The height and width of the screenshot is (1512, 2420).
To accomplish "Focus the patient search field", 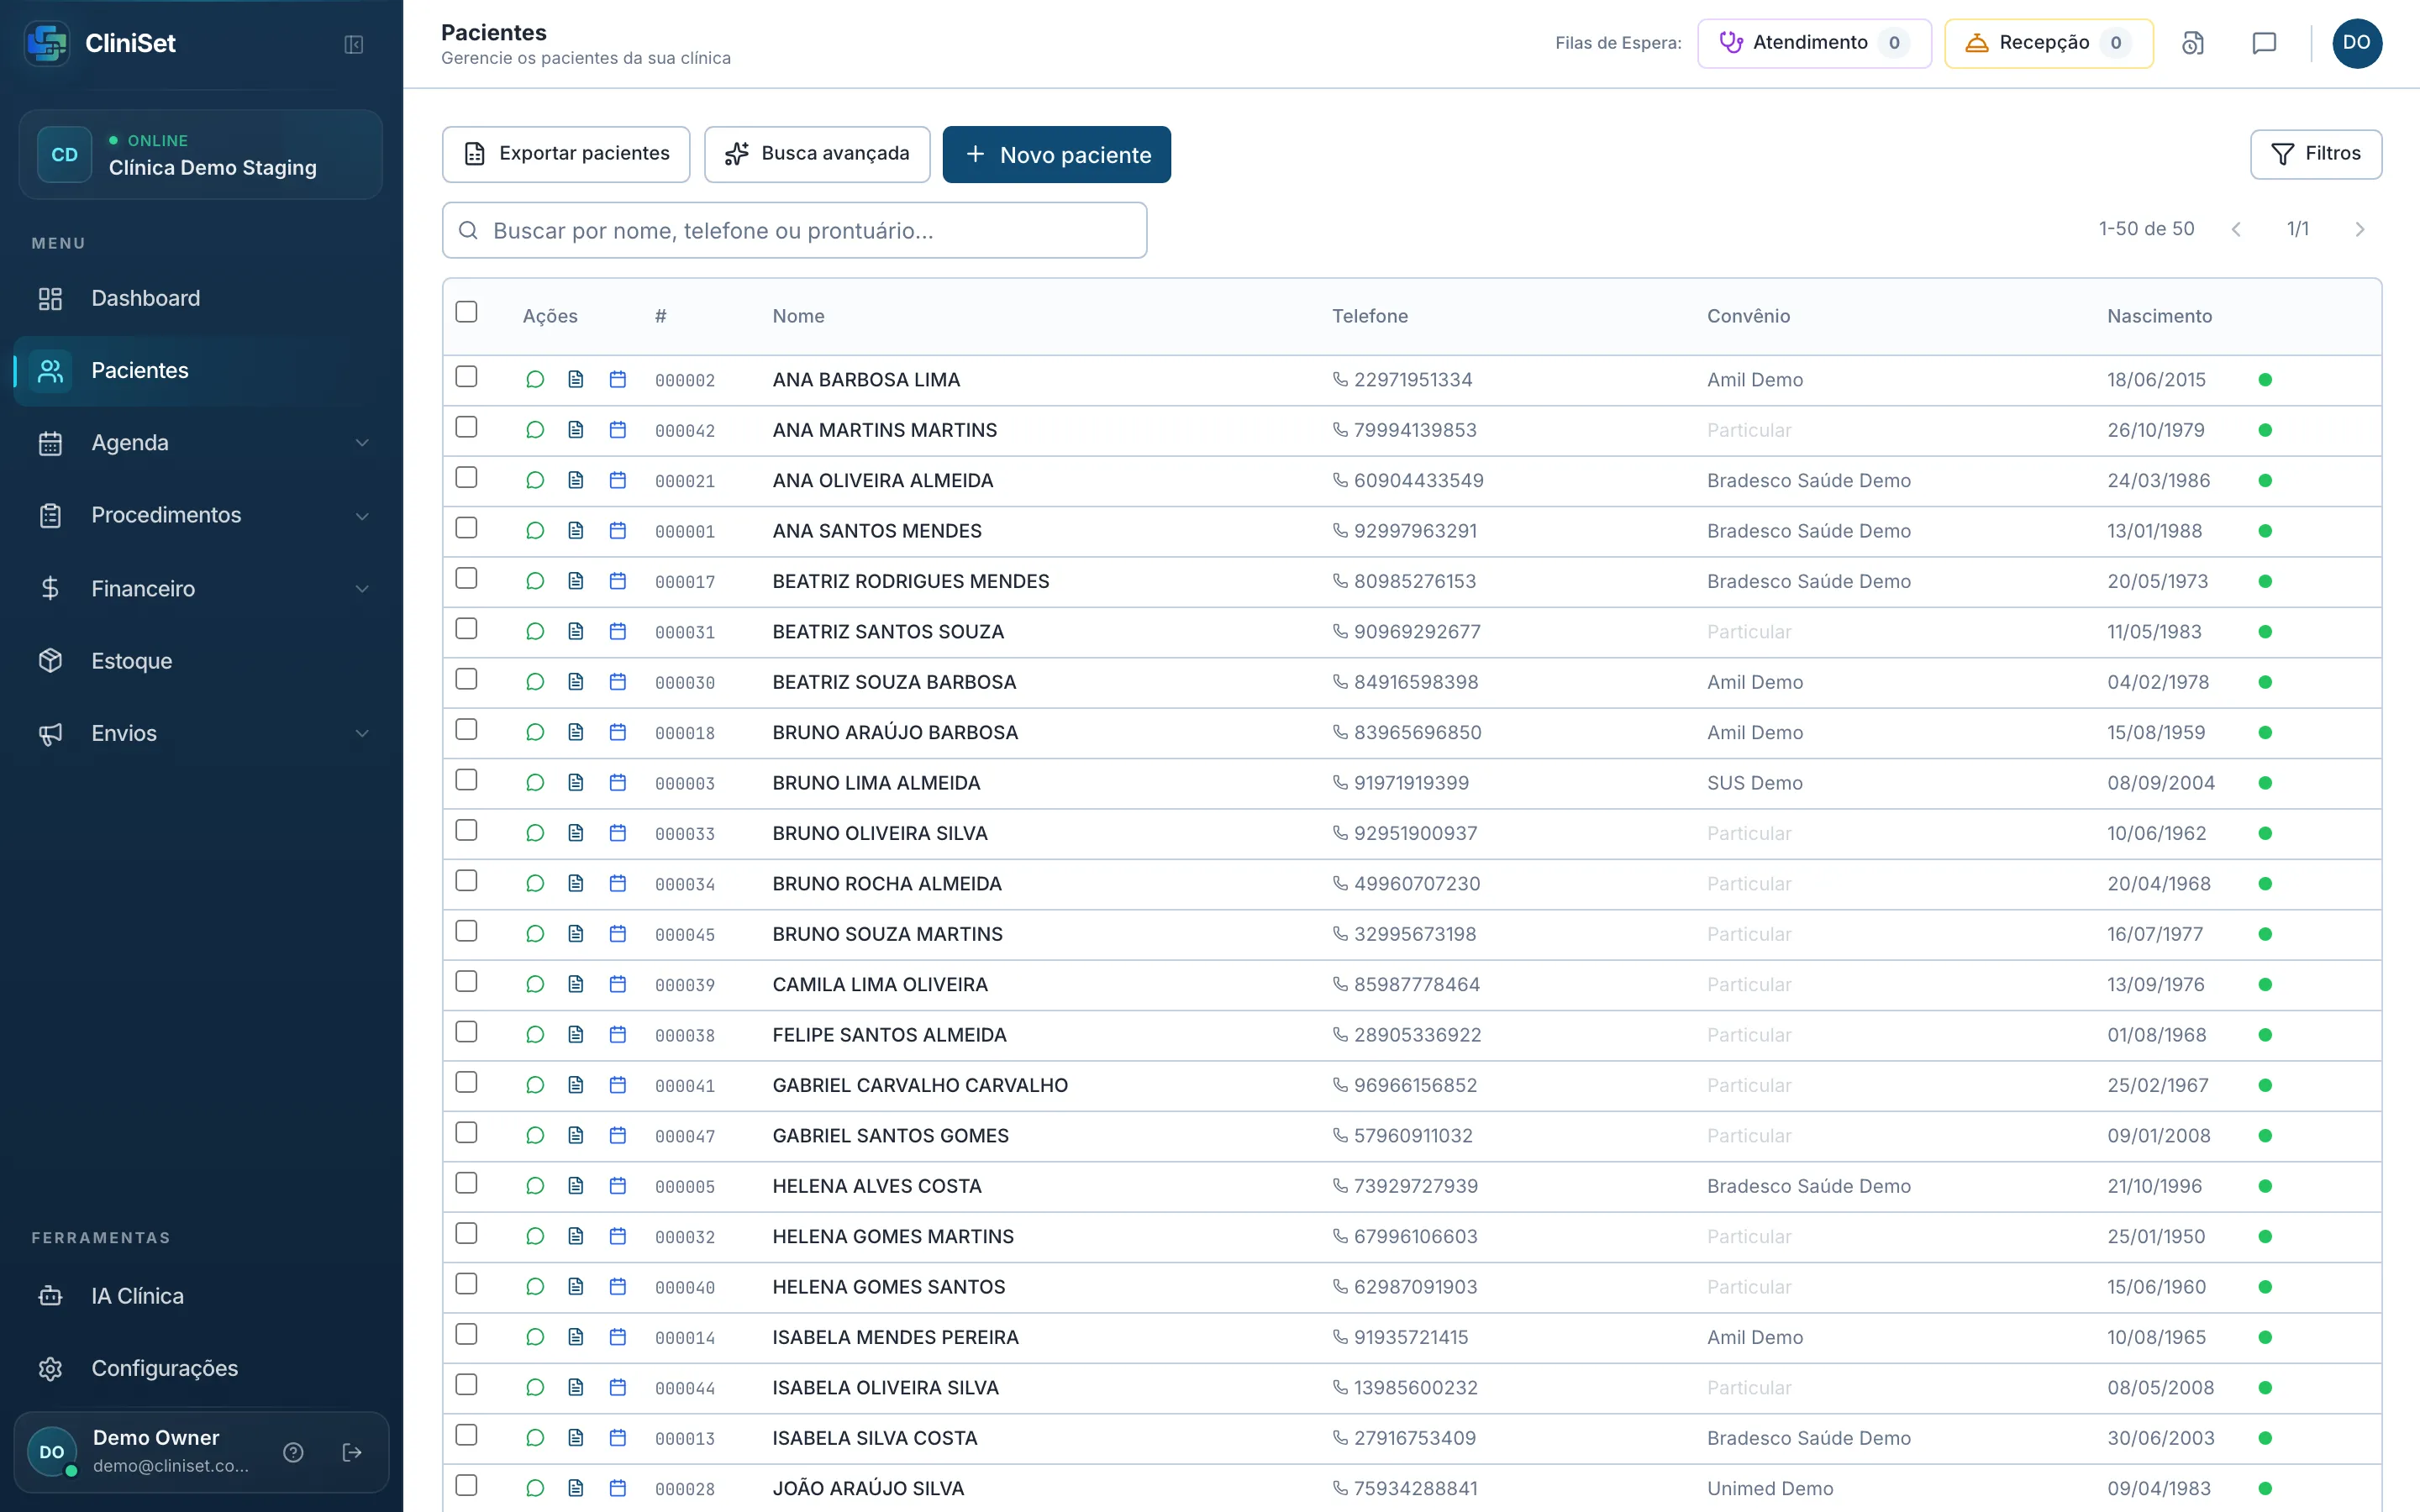I will (795, 230).
